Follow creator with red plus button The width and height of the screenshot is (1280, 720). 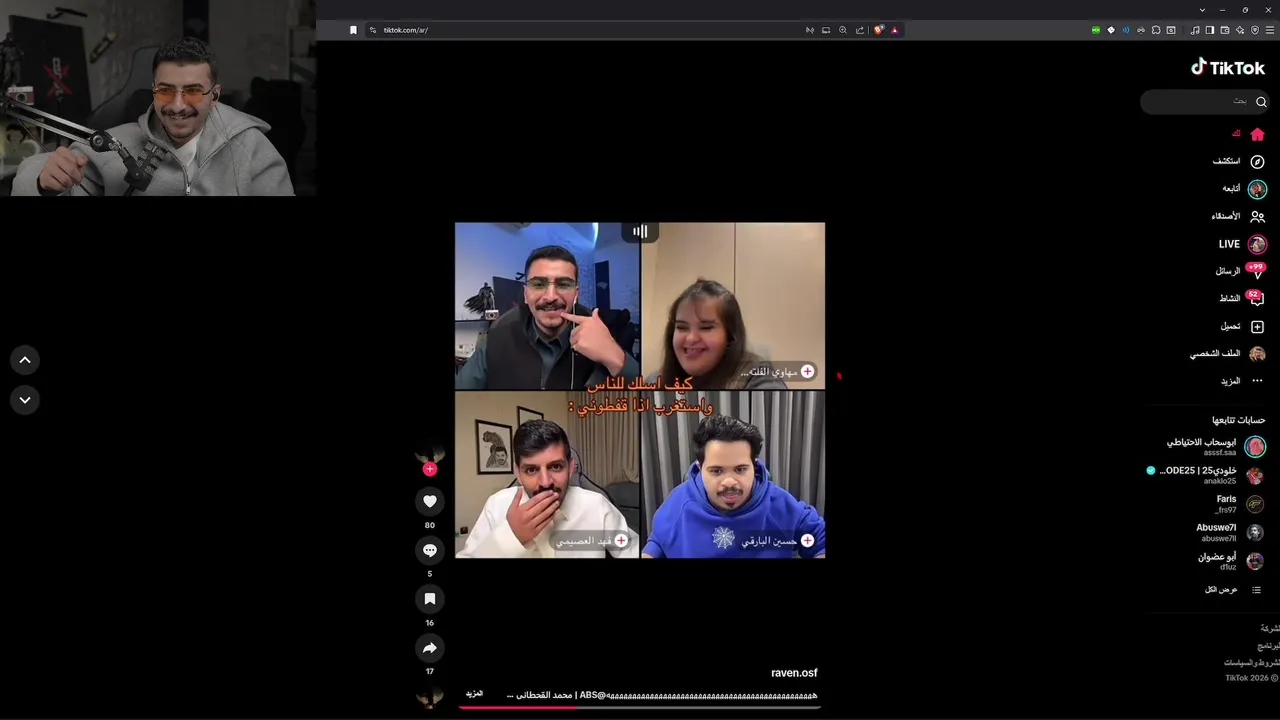click(430, 469)
